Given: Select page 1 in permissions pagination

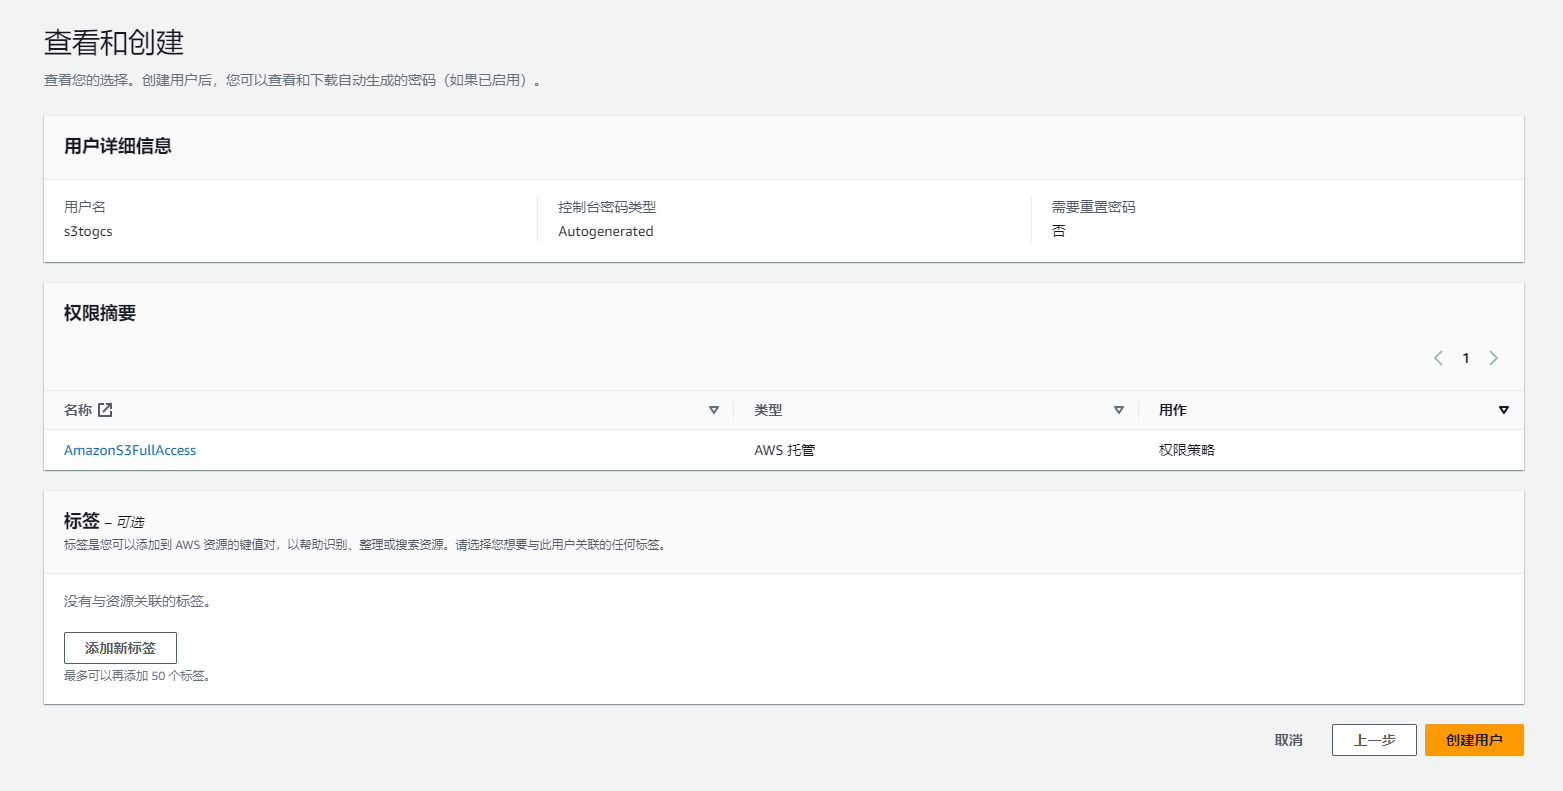Looking at the screenshot, I should [1466, 358].
